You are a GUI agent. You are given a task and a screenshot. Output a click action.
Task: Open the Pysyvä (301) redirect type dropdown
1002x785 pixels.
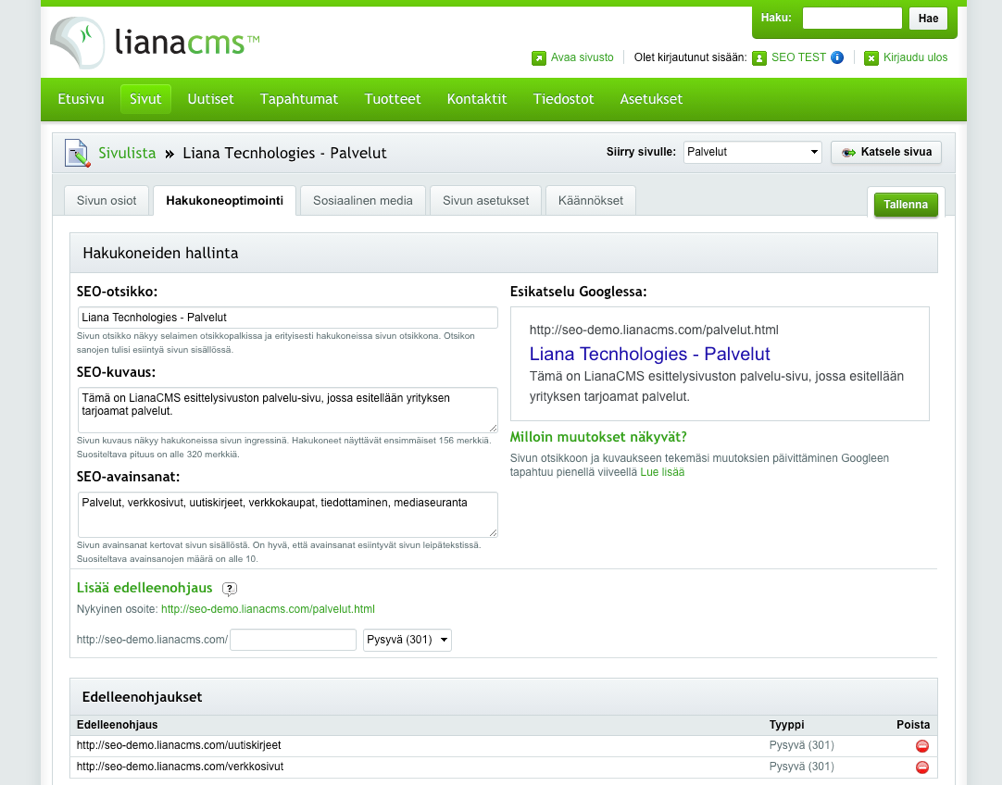point(407,640)
